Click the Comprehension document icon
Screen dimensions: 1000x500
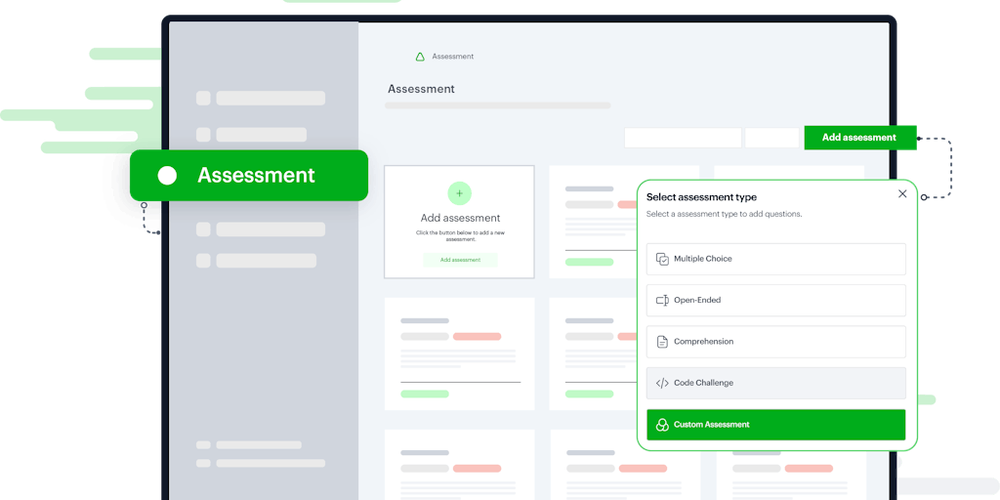coord(663,342)
